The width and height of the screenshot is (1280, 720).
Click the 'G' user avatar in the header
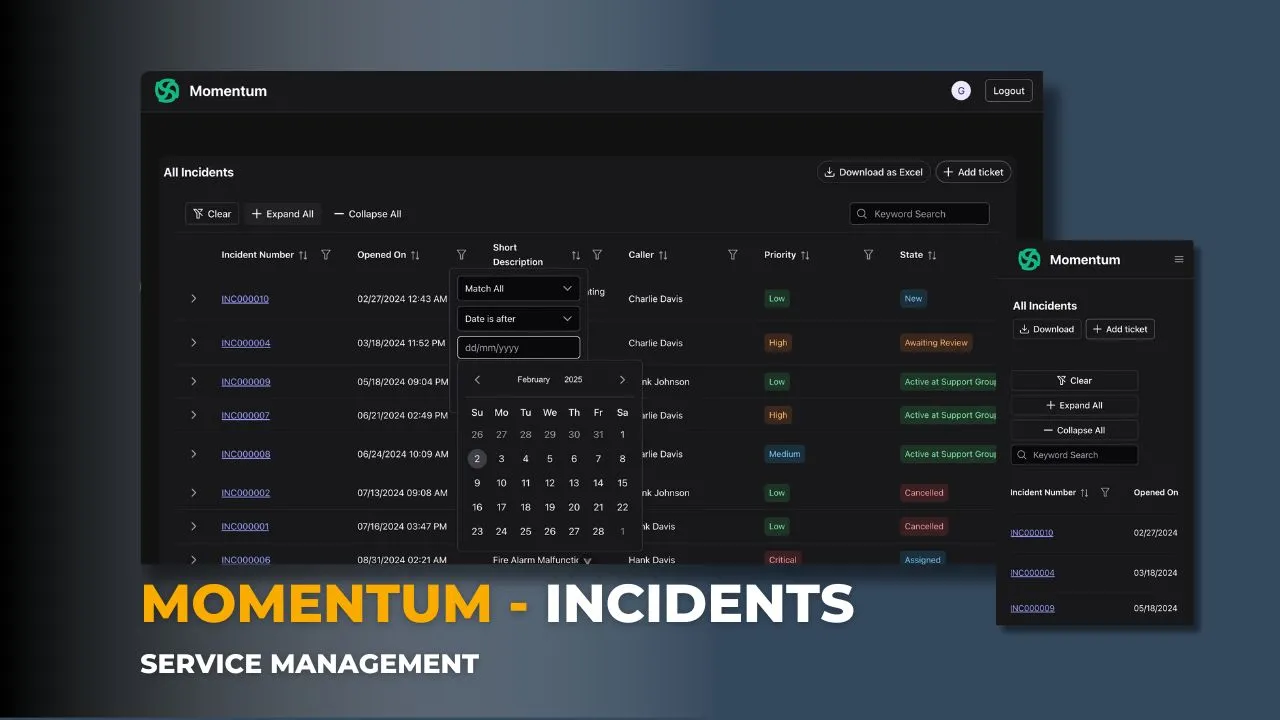tap(960, 90)
